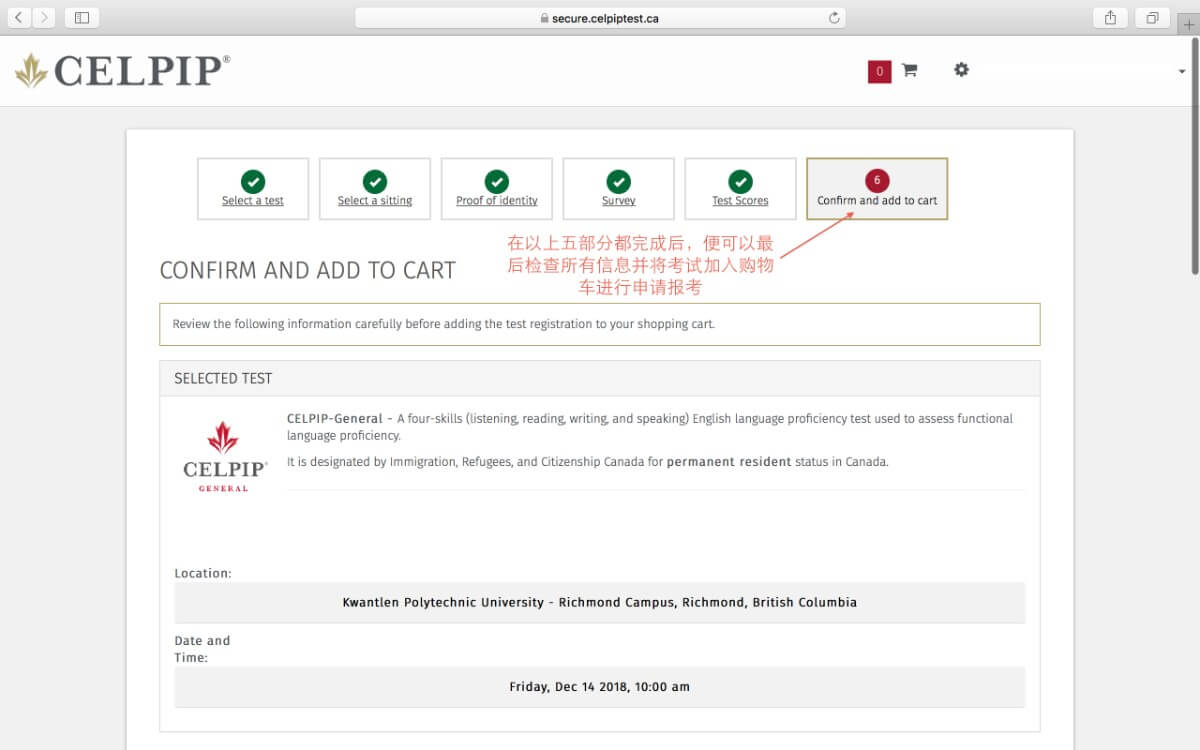Go to Select a sitting step
The image size is (1200, 750).
[x=375, y=189]
